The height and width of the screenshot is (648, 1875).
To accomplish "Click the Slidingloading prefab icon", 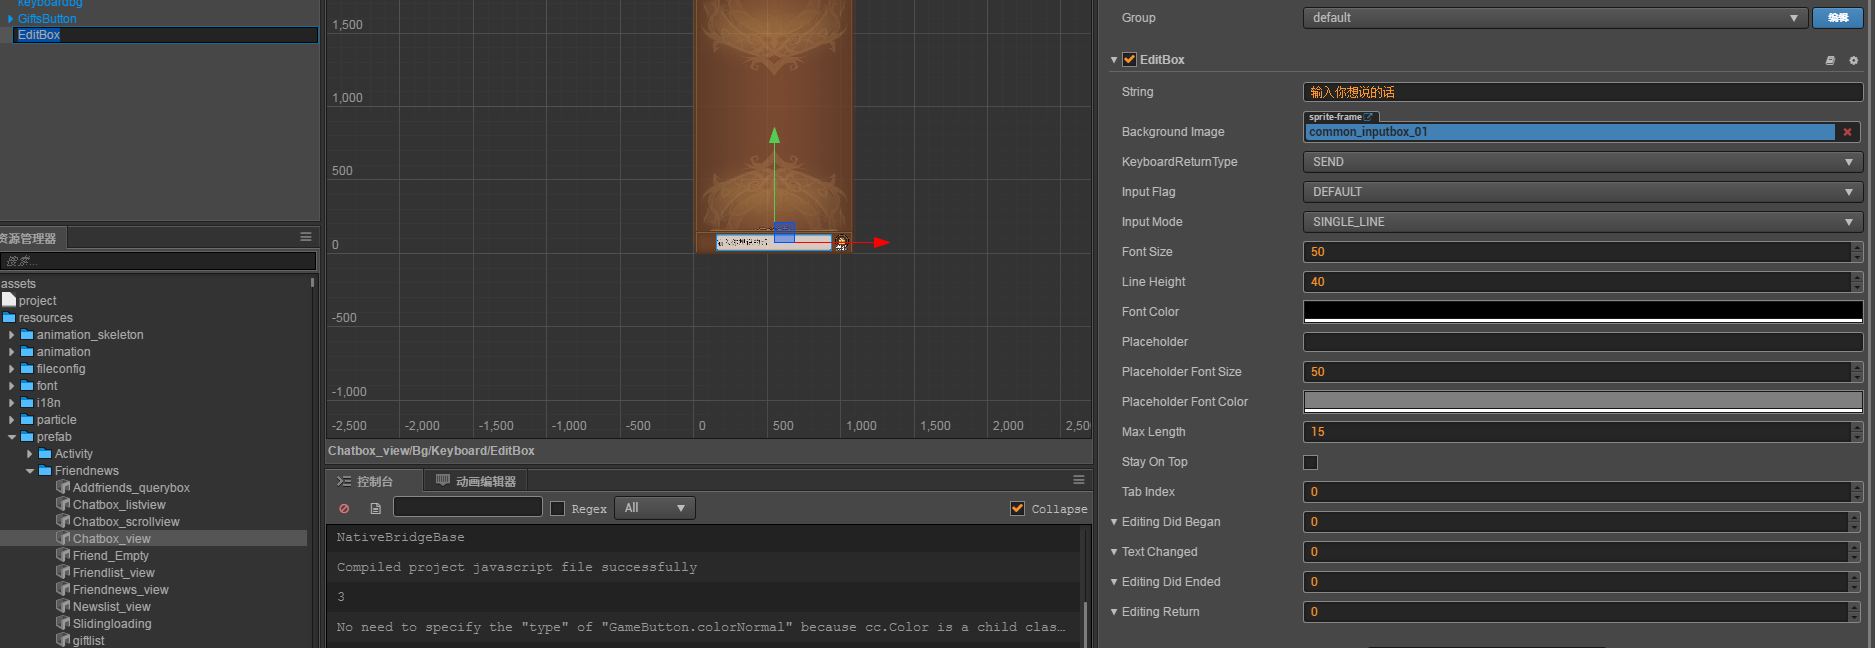I will (63, 623).
